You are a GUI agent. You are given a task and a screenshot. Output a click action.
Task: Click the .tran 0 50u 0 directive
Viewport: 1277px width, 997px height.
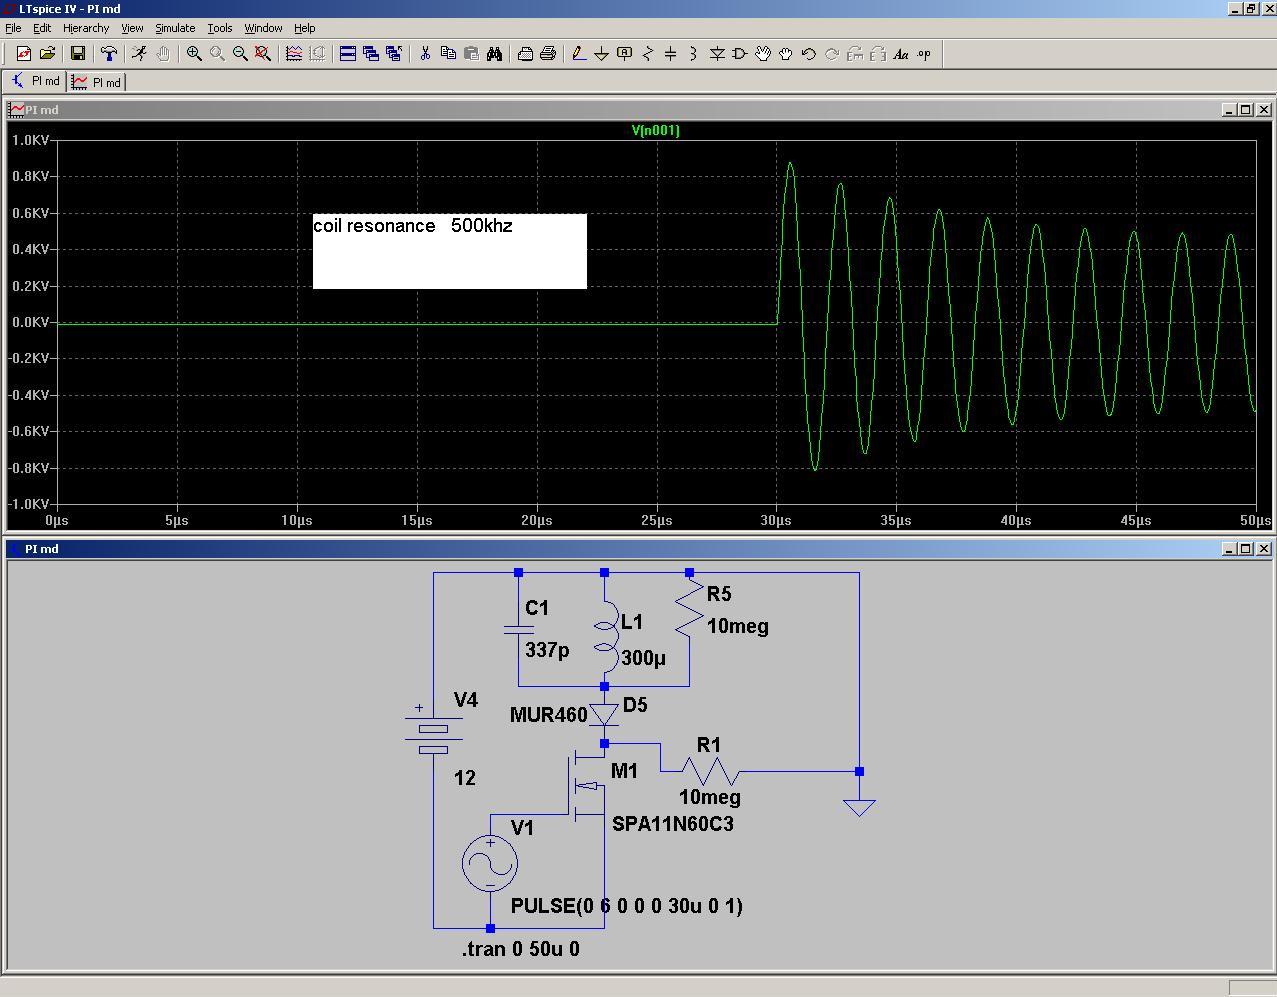point(520,949)
